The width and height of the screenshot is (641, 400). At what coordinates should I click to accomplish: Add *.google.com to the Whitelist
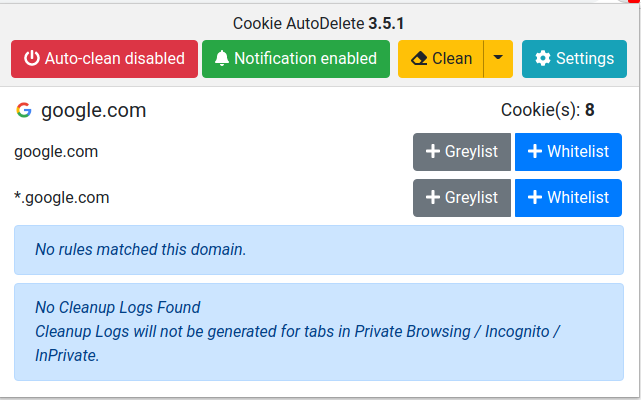pos(568,198)
